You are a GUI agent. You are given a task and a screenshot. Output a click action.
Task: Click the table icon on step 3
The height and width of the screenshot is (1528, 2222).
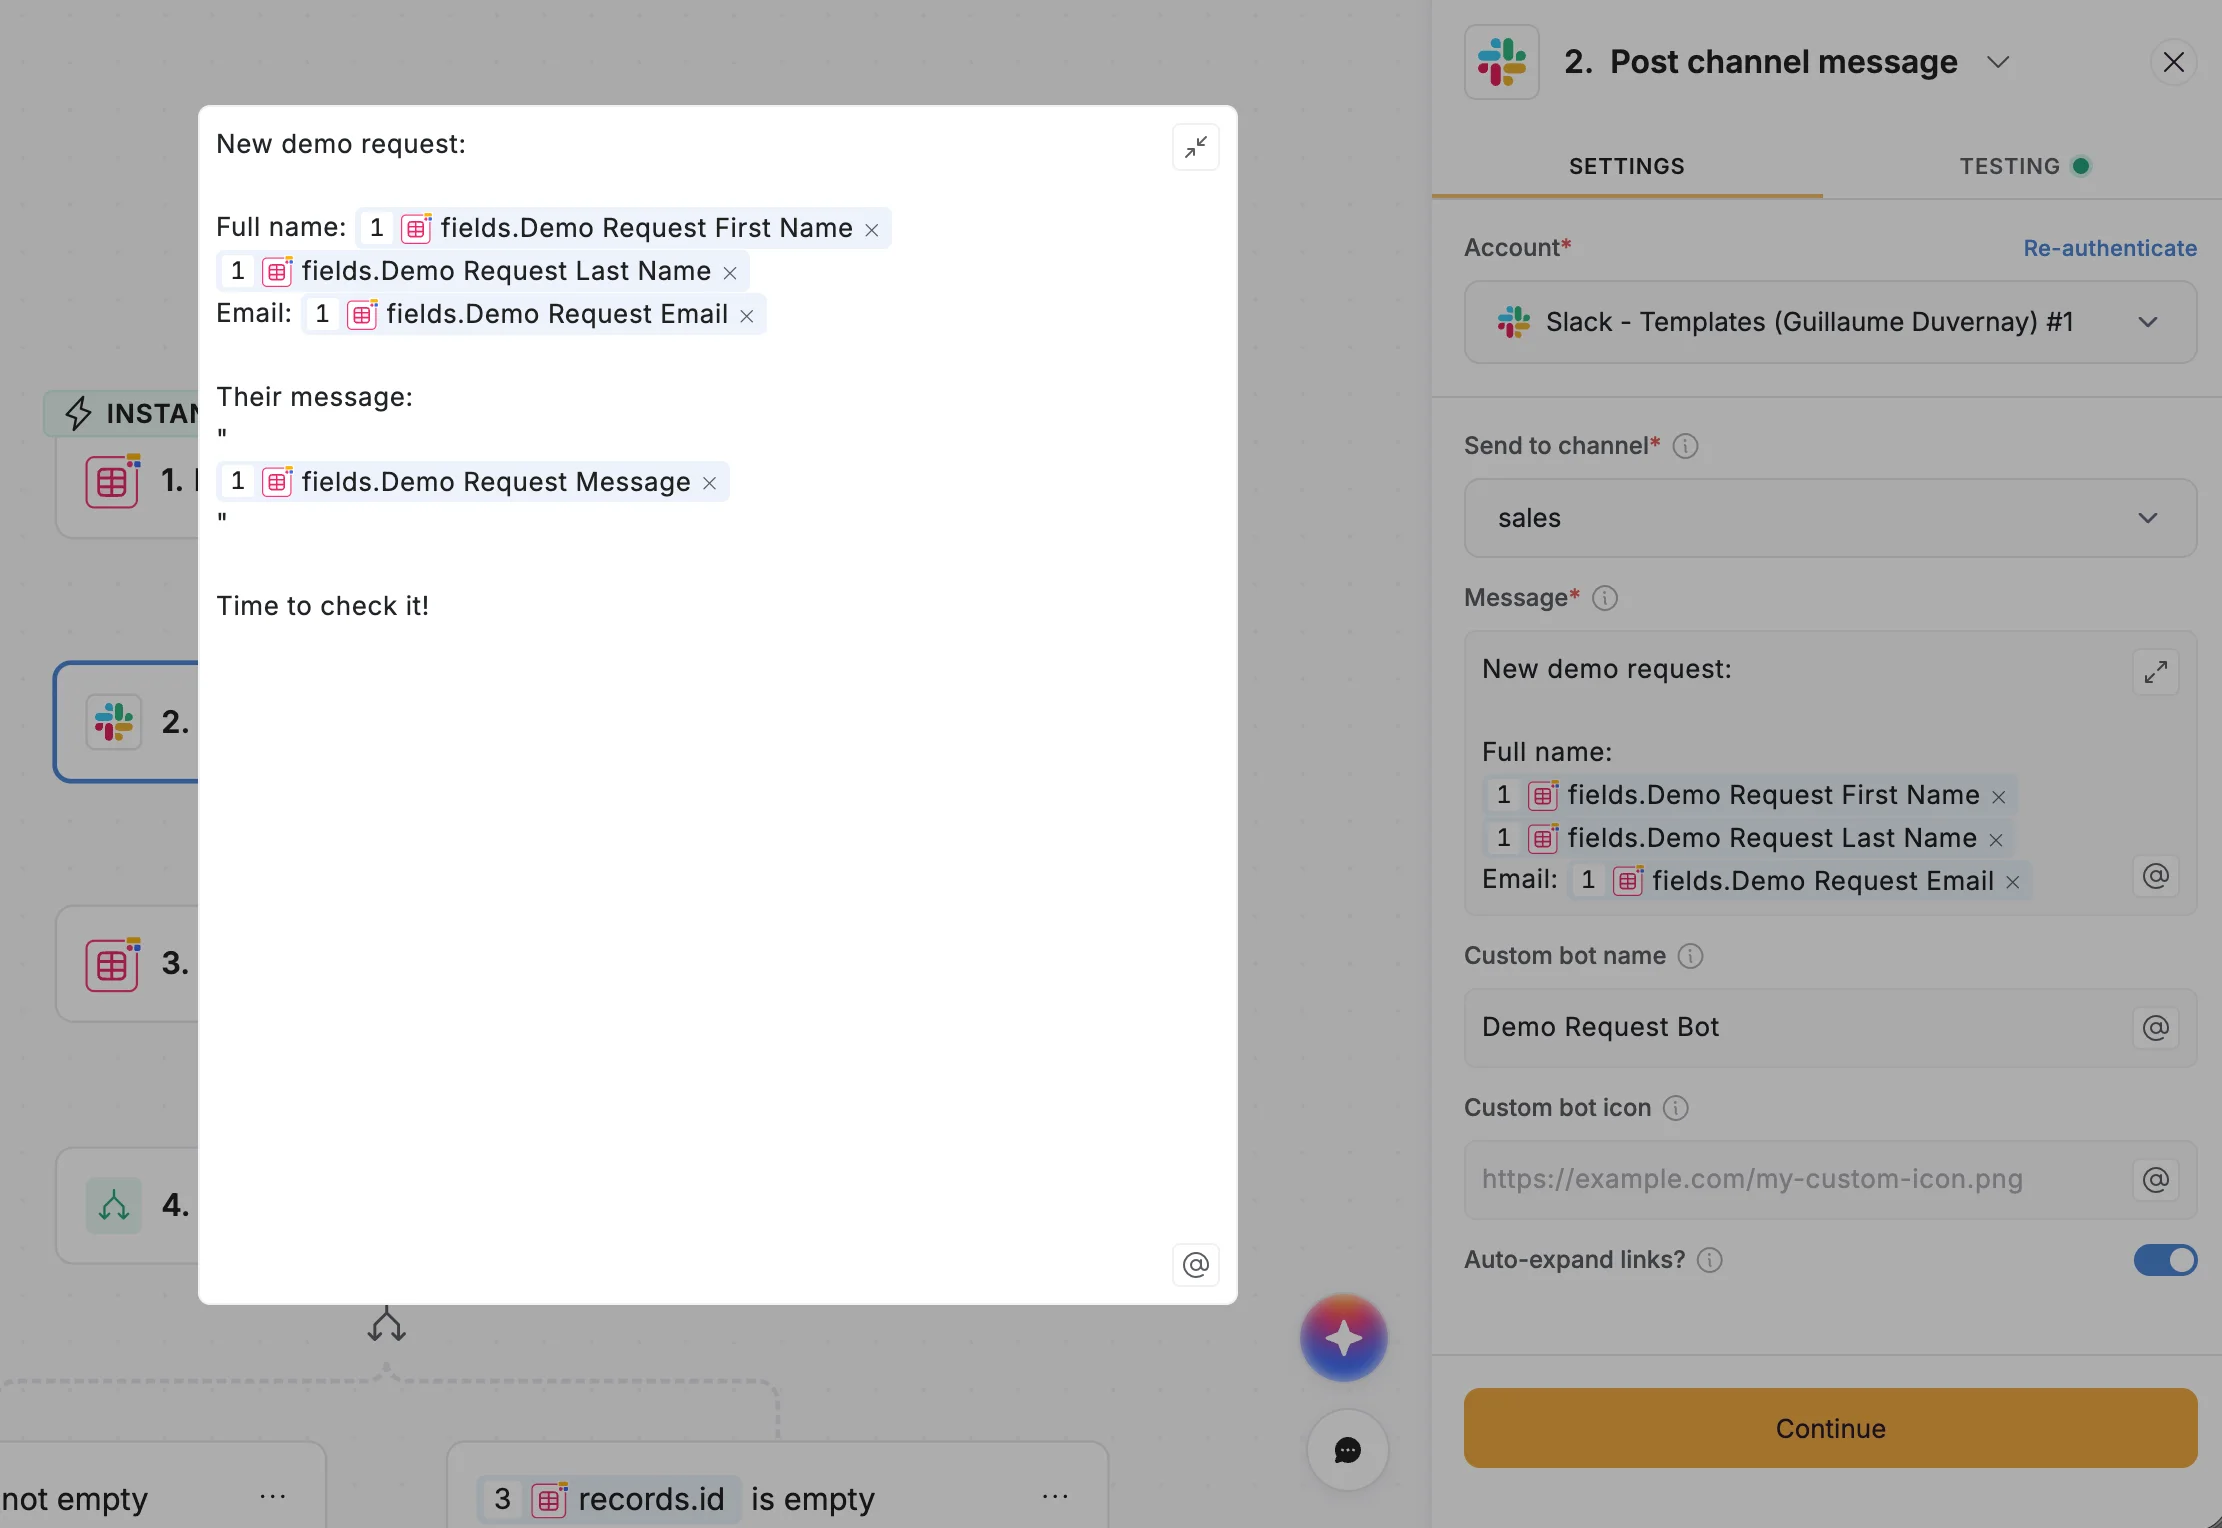(113, 963)
